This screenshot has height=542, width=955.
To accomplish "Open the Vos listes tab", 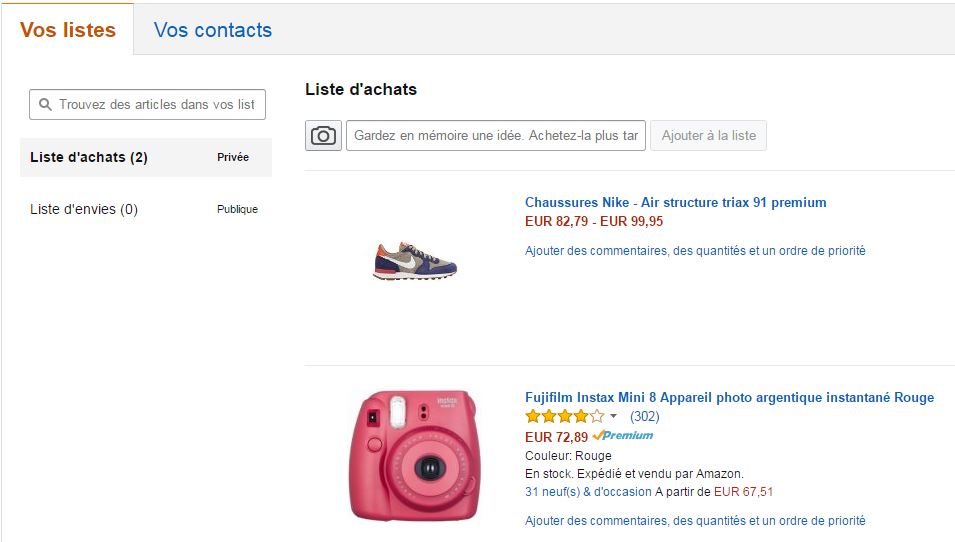I will pyautogui.click(x=68, y=30).
